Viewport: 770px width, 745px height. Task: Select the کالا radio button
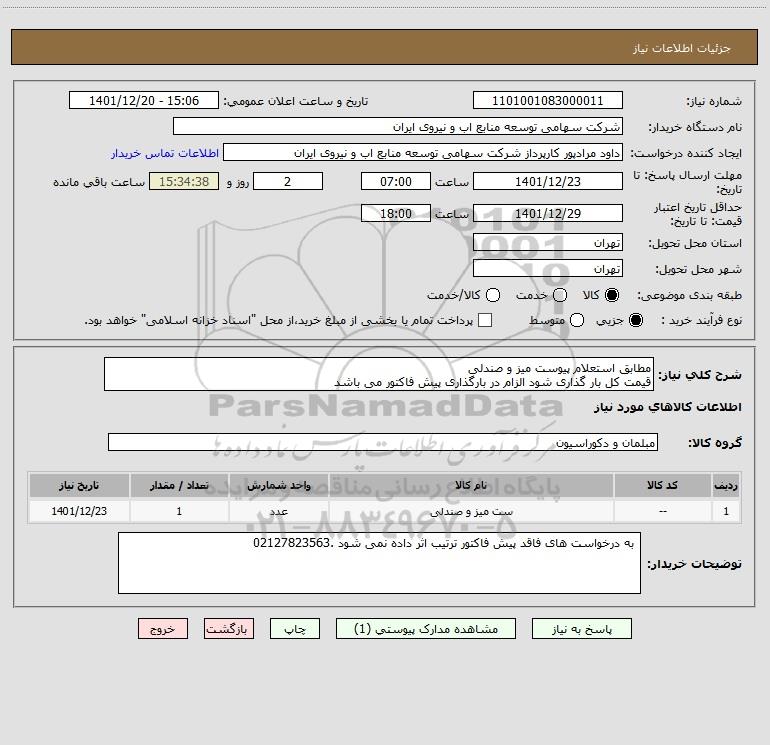(612, 295)
